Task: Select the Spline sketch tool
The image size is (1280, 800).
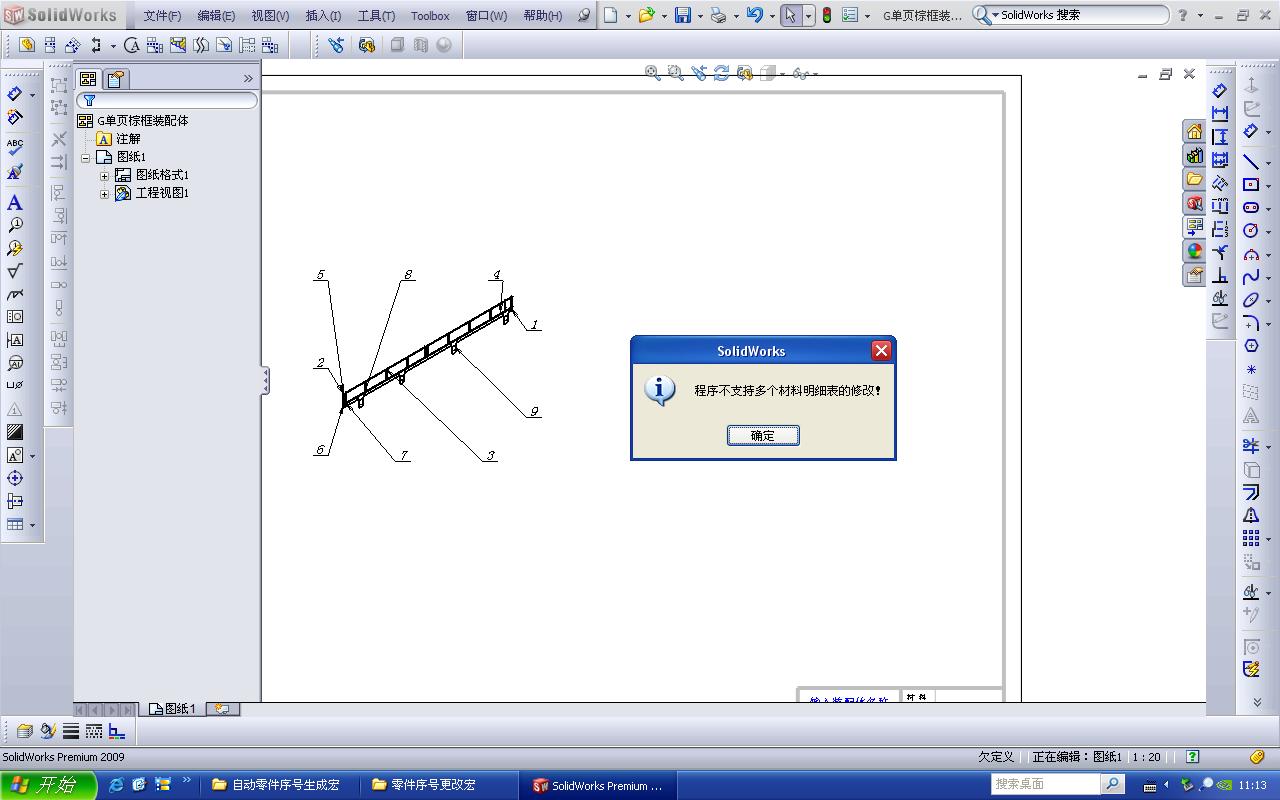Action: 1251,277
